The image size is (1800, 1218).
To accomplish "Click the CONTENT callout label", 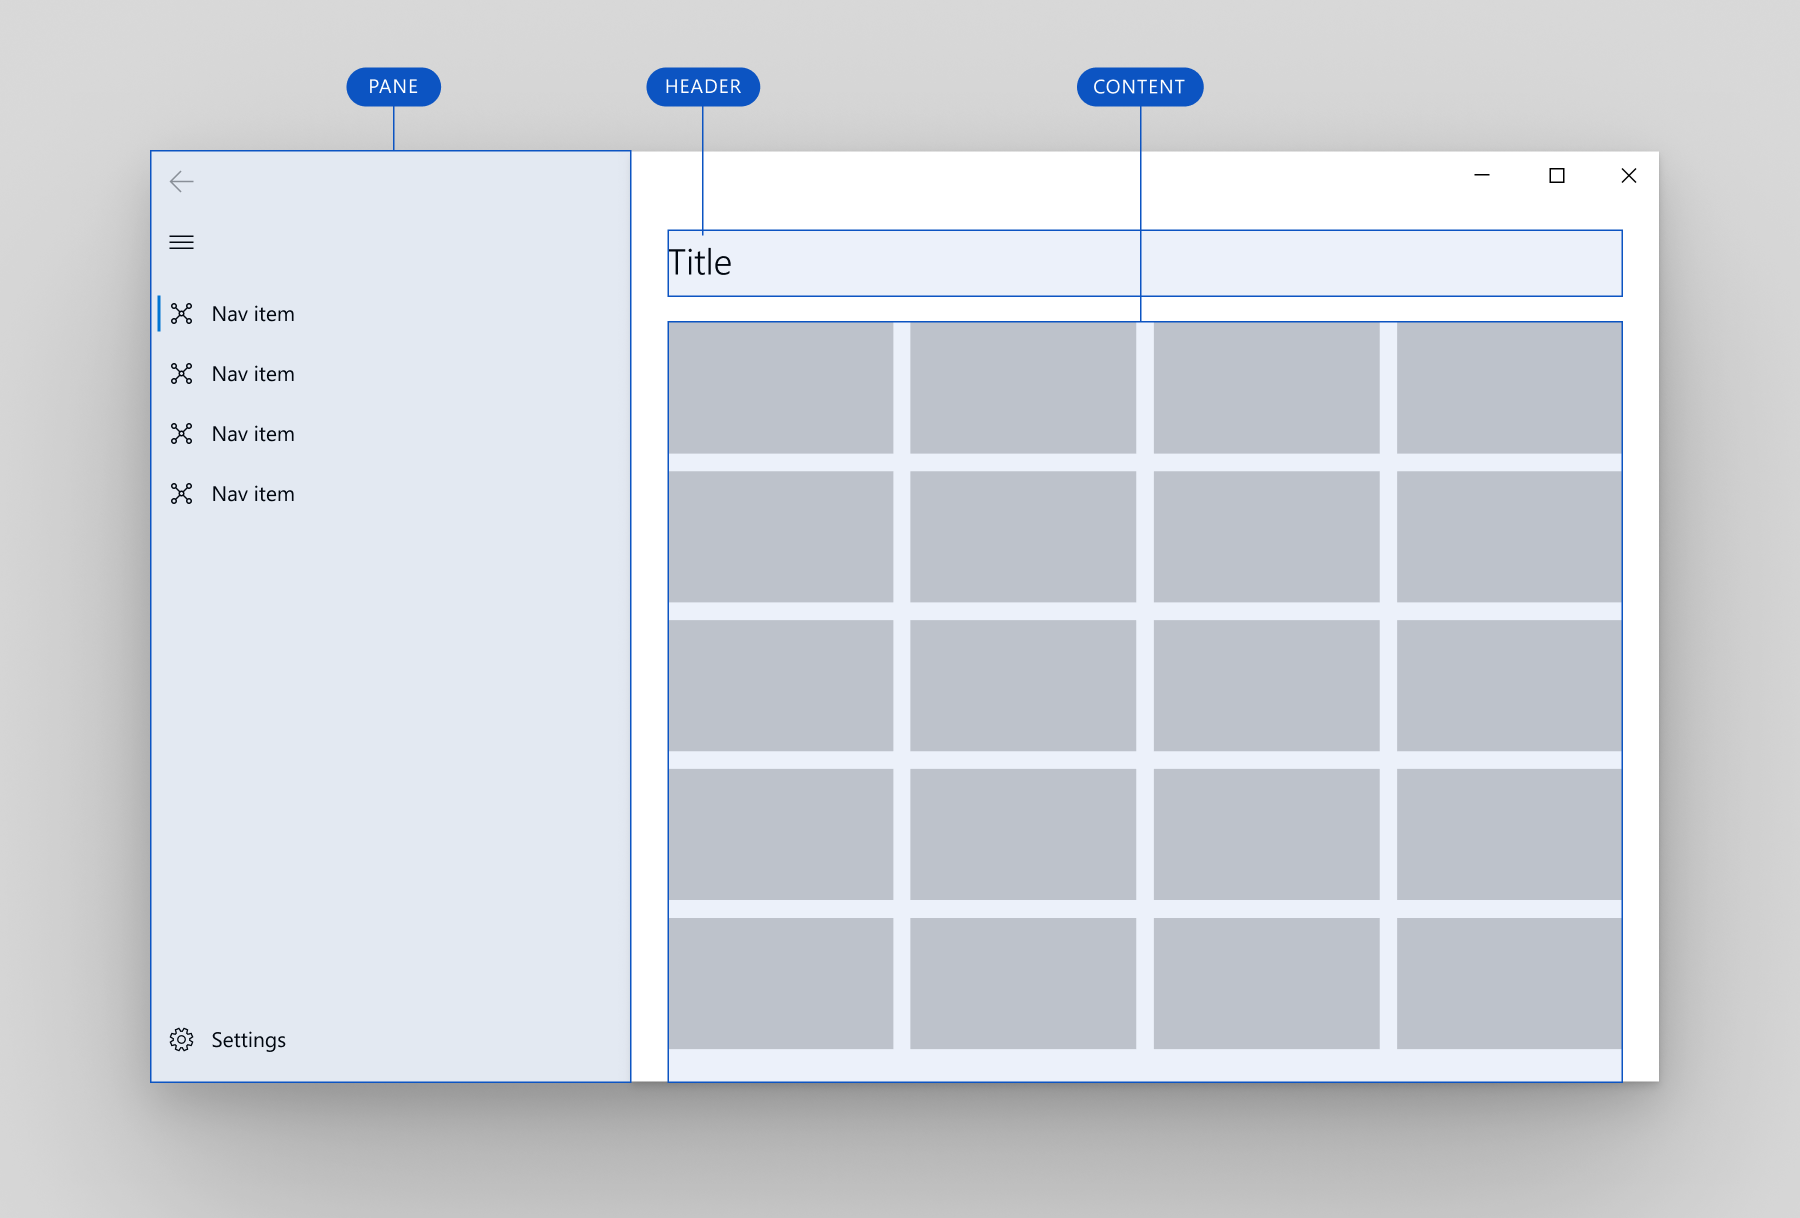I will 1139,87.
